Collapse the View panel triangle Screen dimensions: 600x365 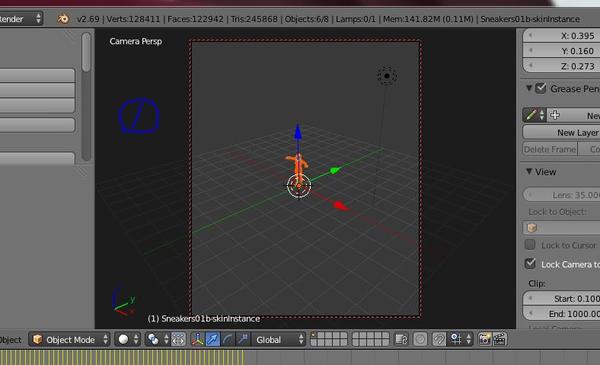pos(529,171)
